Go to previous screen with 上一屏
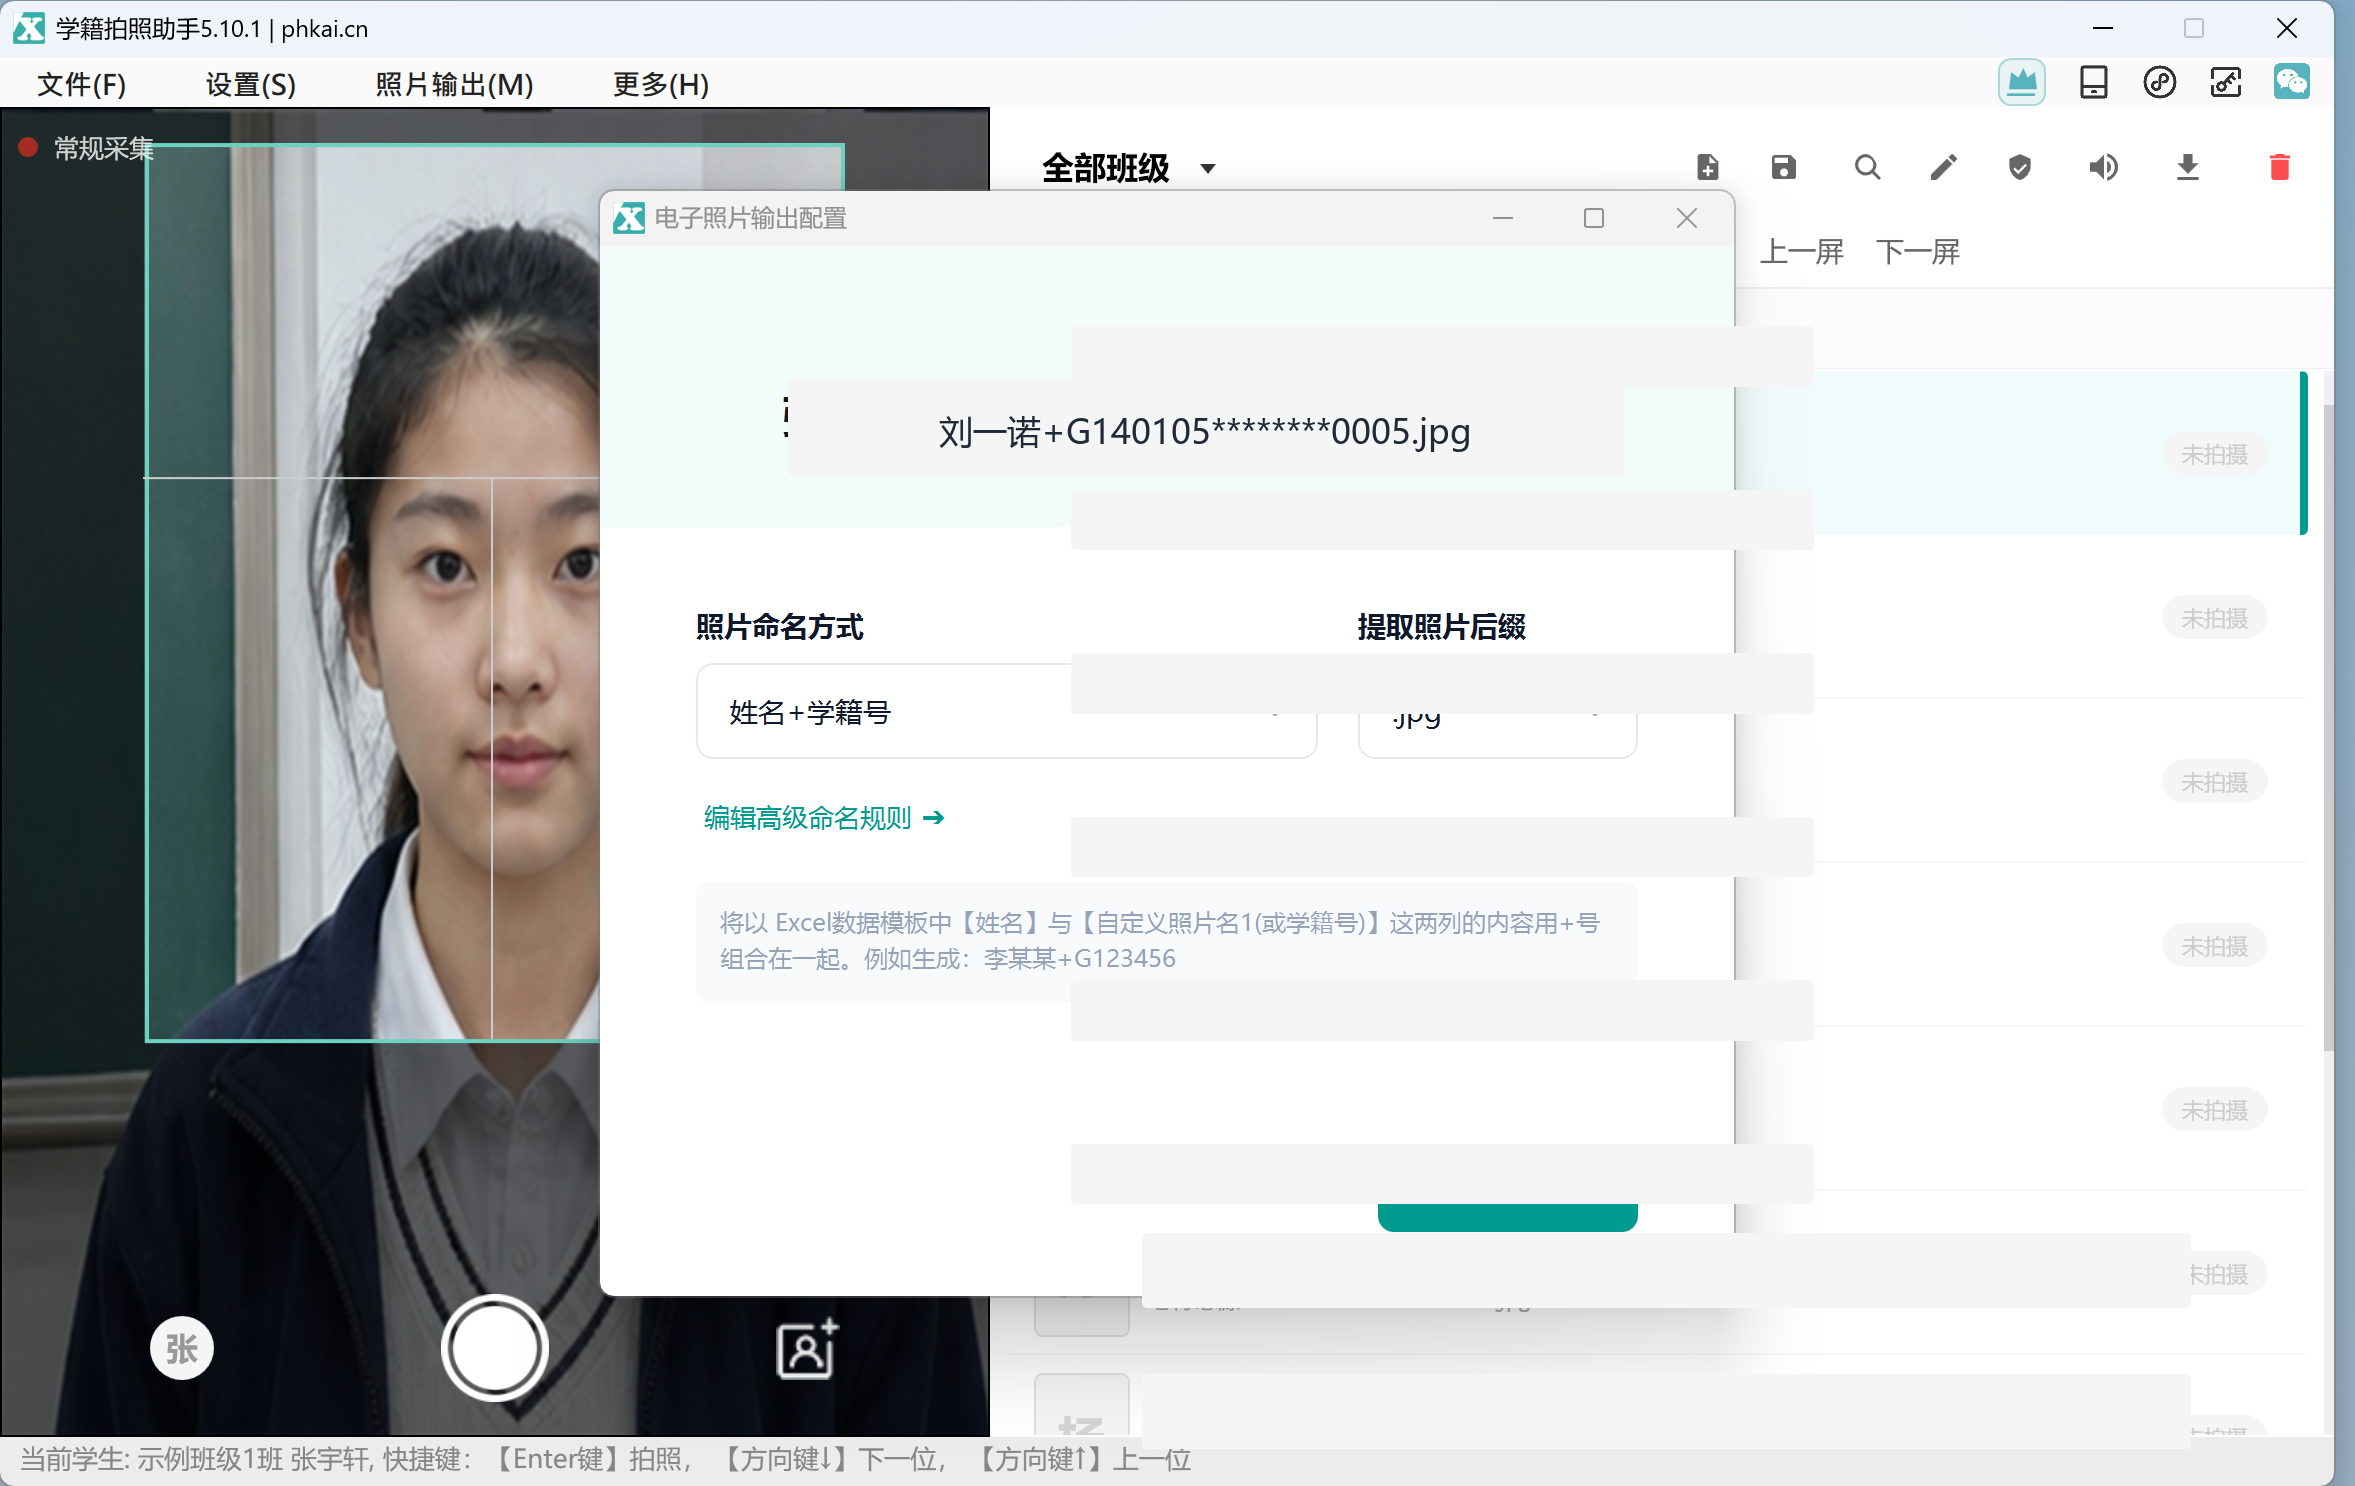Image resolution: width=2355 pixels, height=1486 pixels. pyautogui.click(x=1802, y=252)
